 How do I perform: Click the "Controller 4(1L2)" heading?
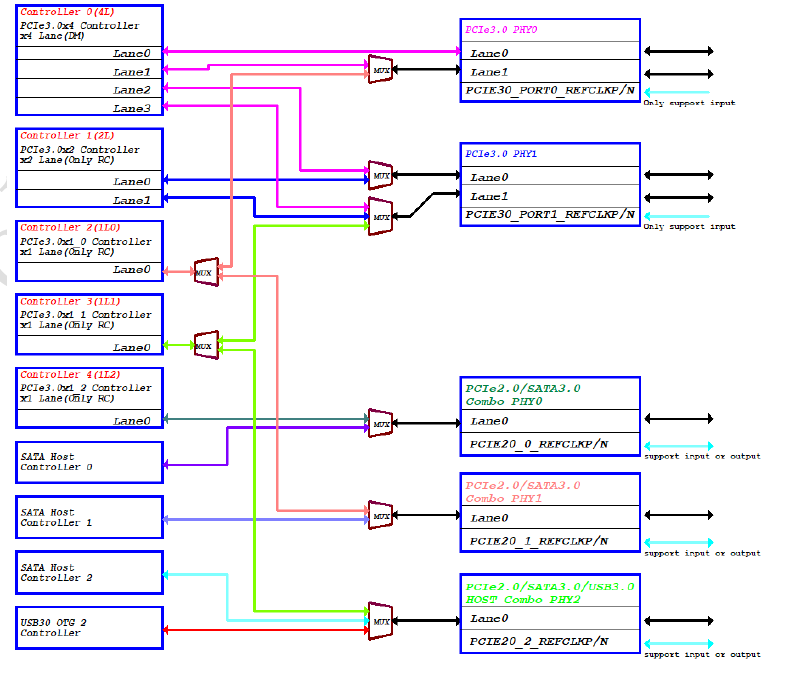(x=70, y=375)
